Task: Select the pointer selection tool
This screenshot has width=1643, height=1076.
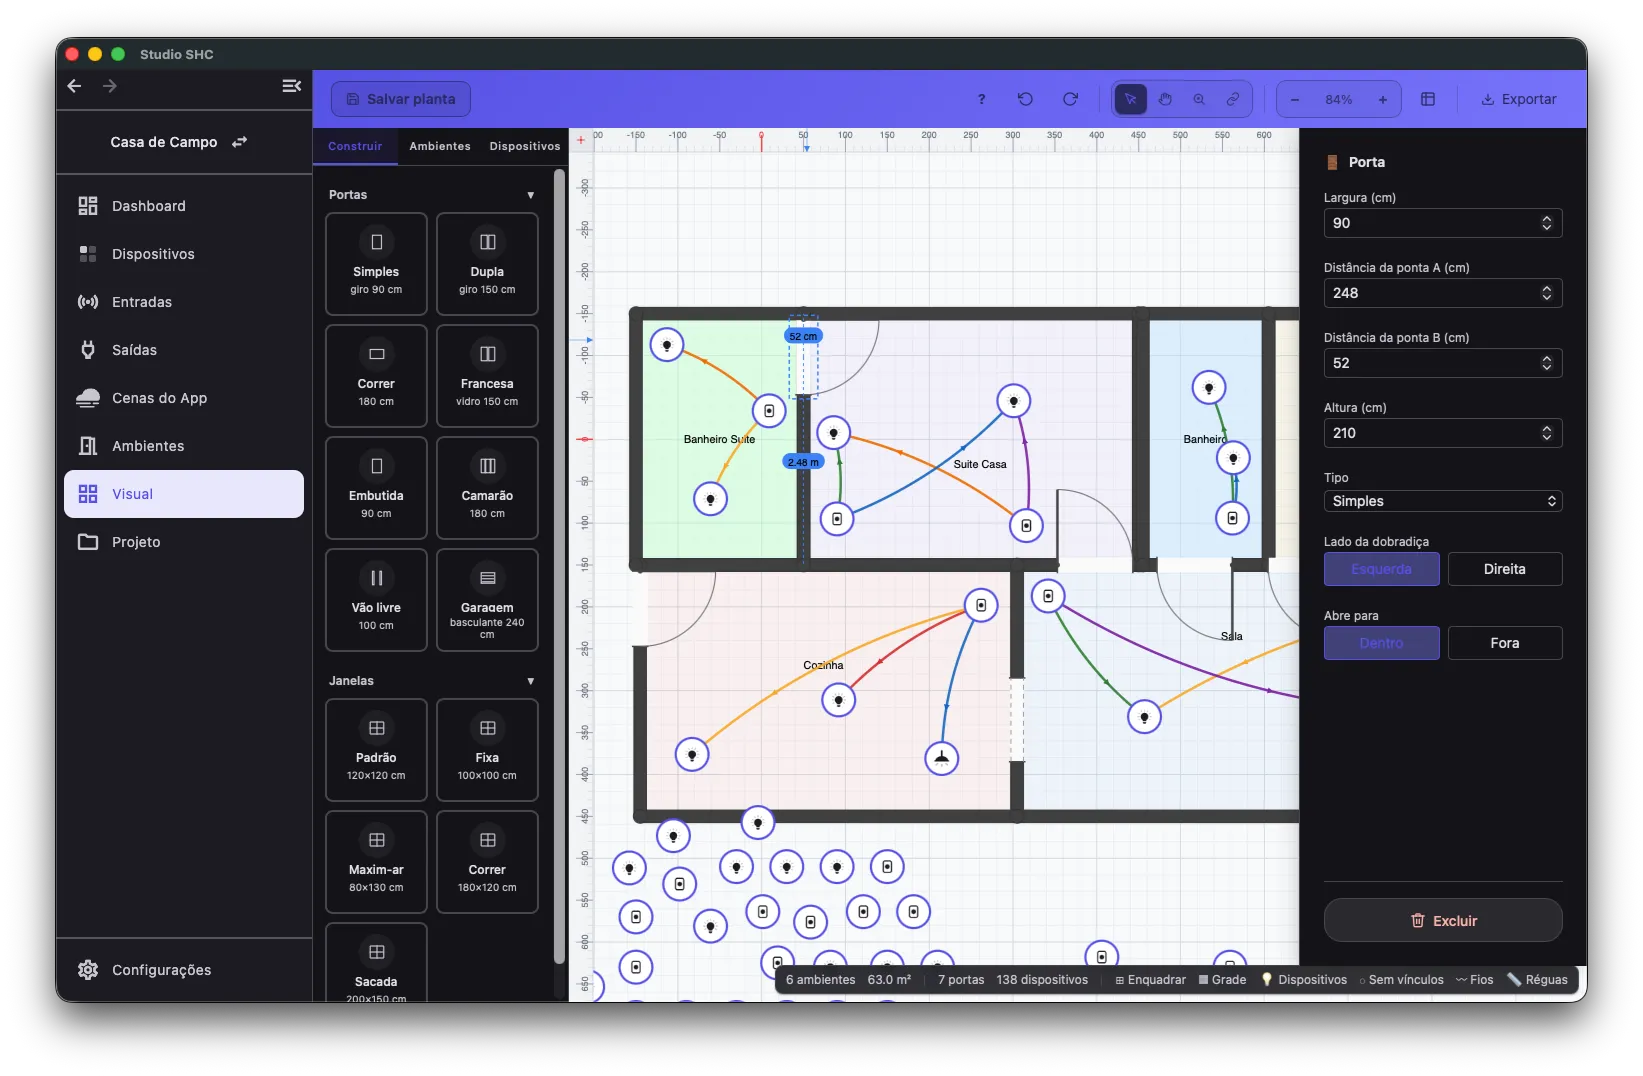Action: 1130,99
